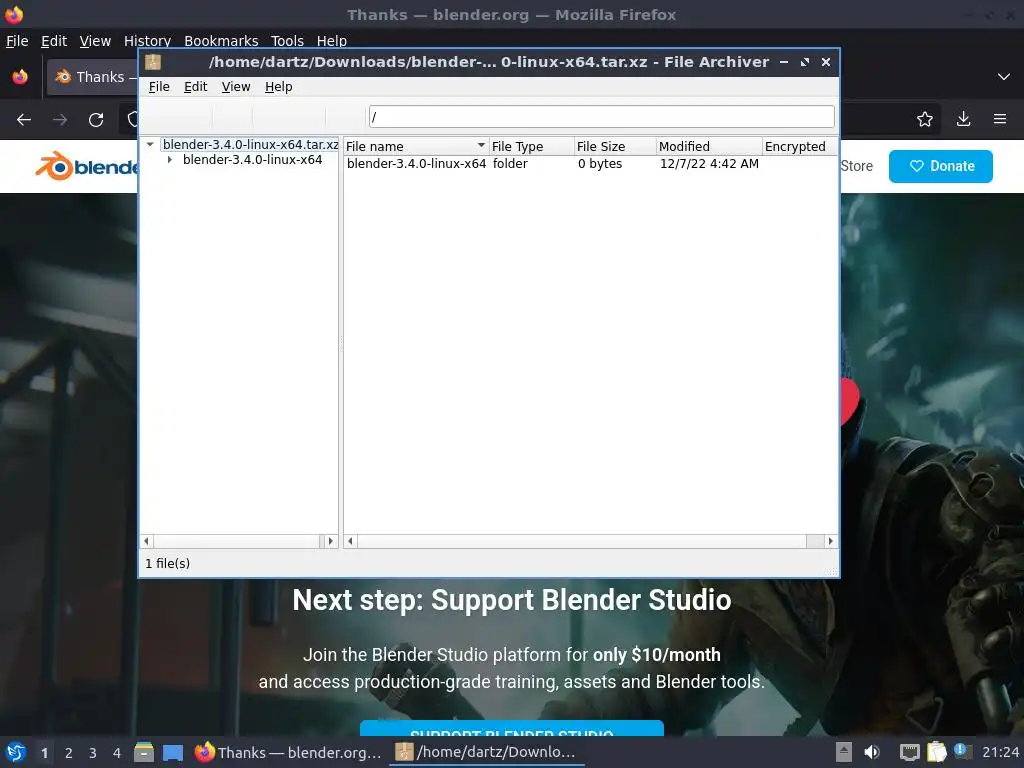This screenshot has width=1024, height=768.
Task: Open Firefox downloads panel
Action: tap(963, 119)
